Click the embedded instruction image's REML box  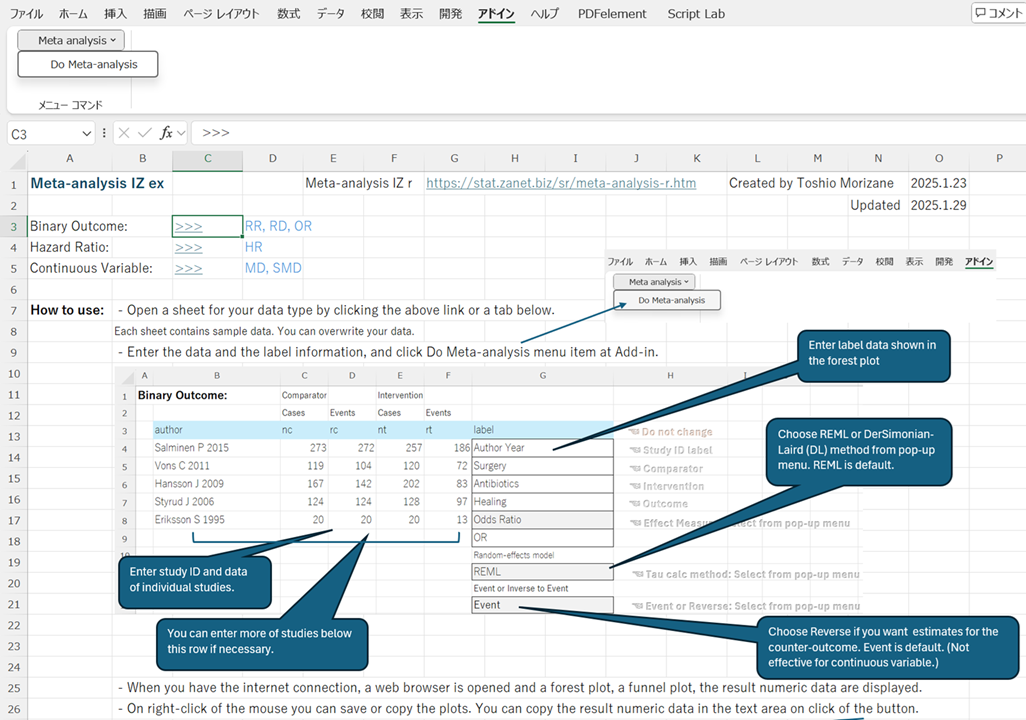tap(542, 571)
